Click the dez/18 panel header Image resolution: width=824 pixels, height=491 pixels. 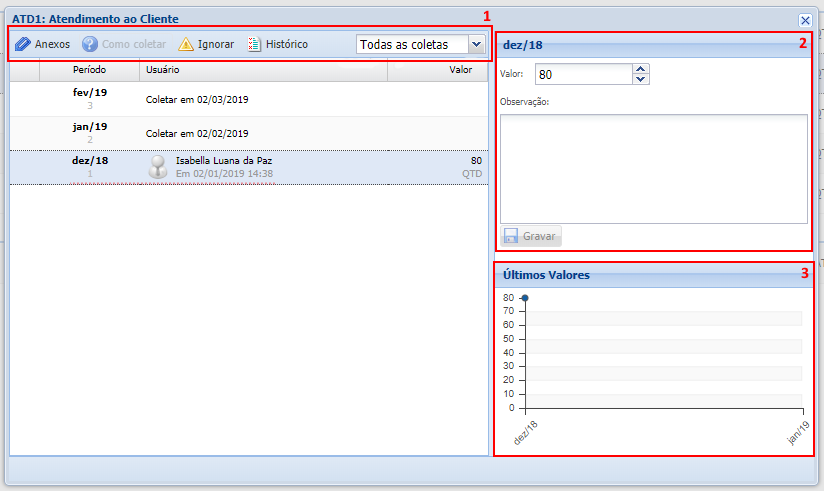[x=654, y=45]
